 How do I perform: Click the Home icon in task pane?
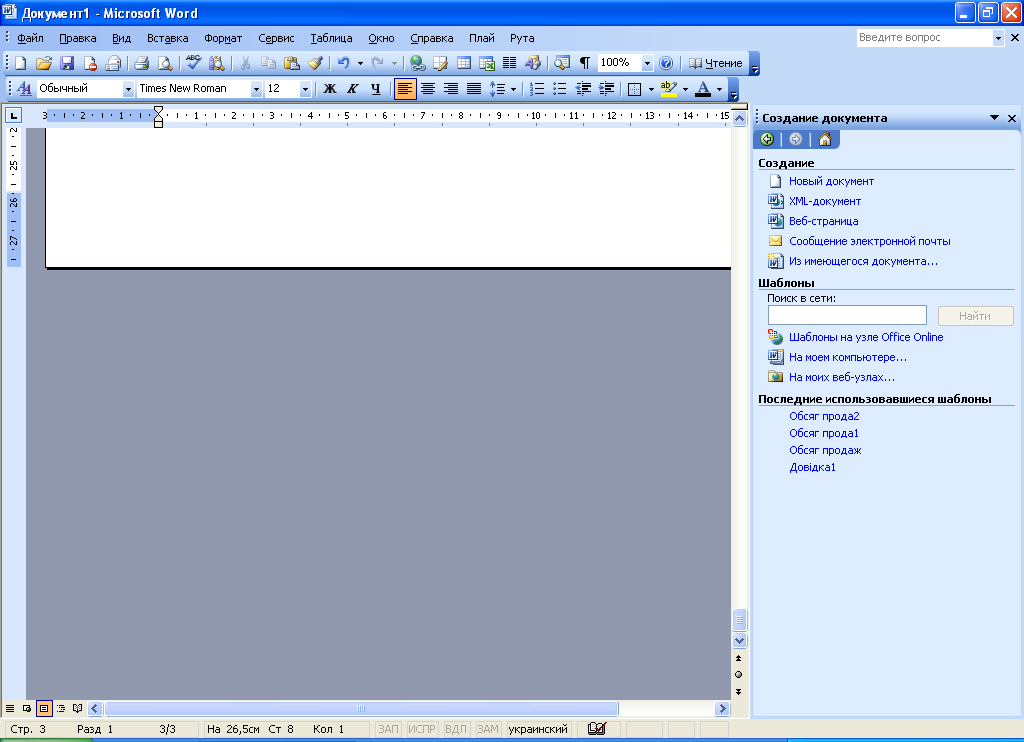coord(825,139)
